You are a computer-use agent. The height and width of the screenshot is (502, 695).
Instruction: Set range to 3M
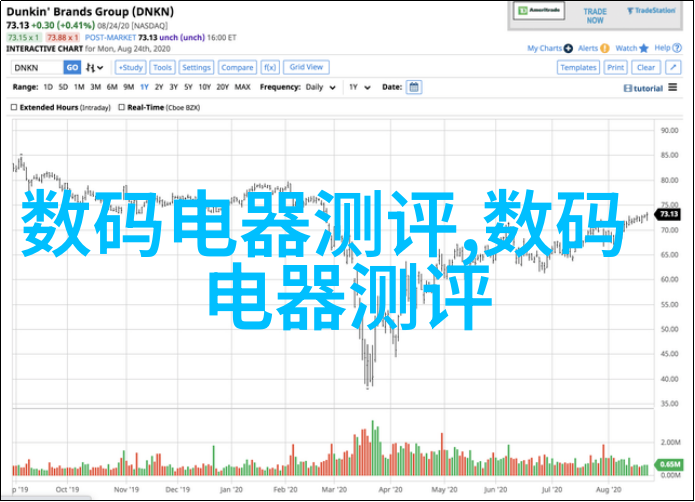click(x=95, y=87)
